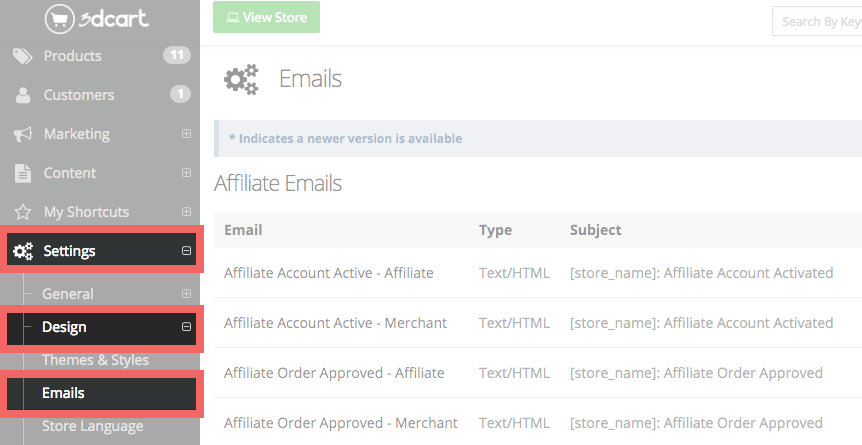Click the Email column header
The width and height of the screenshot is (862, 445).
[243, 230]
